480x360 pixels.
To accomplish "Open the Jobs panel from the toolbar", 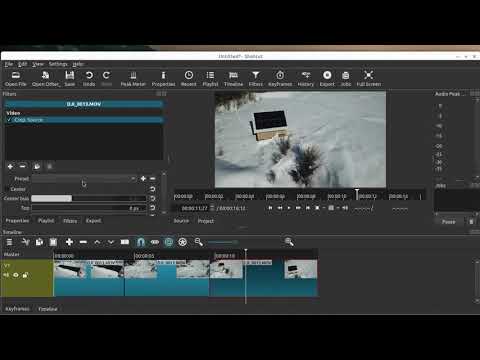I will click(x=346, y=79).
